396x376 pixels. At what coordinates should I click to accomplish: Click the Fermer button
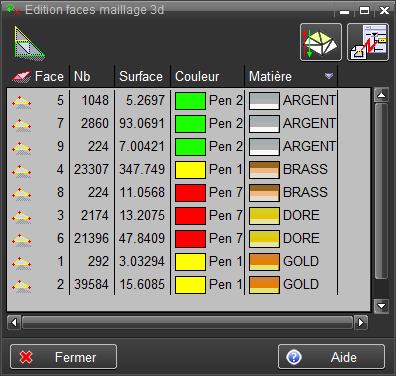tap(63, 357)
